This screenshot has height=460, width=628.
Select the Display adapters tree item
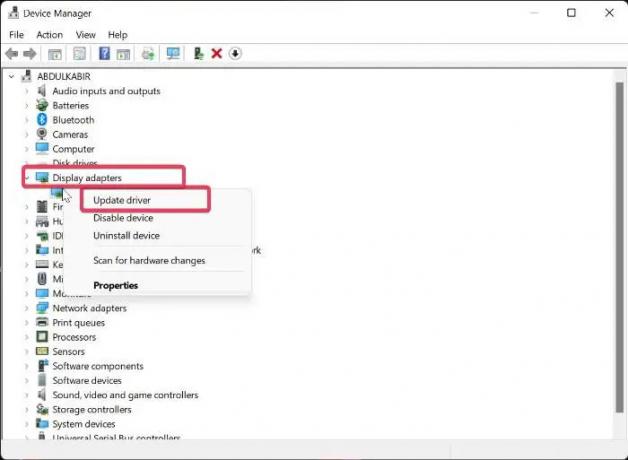coord(87,177)
